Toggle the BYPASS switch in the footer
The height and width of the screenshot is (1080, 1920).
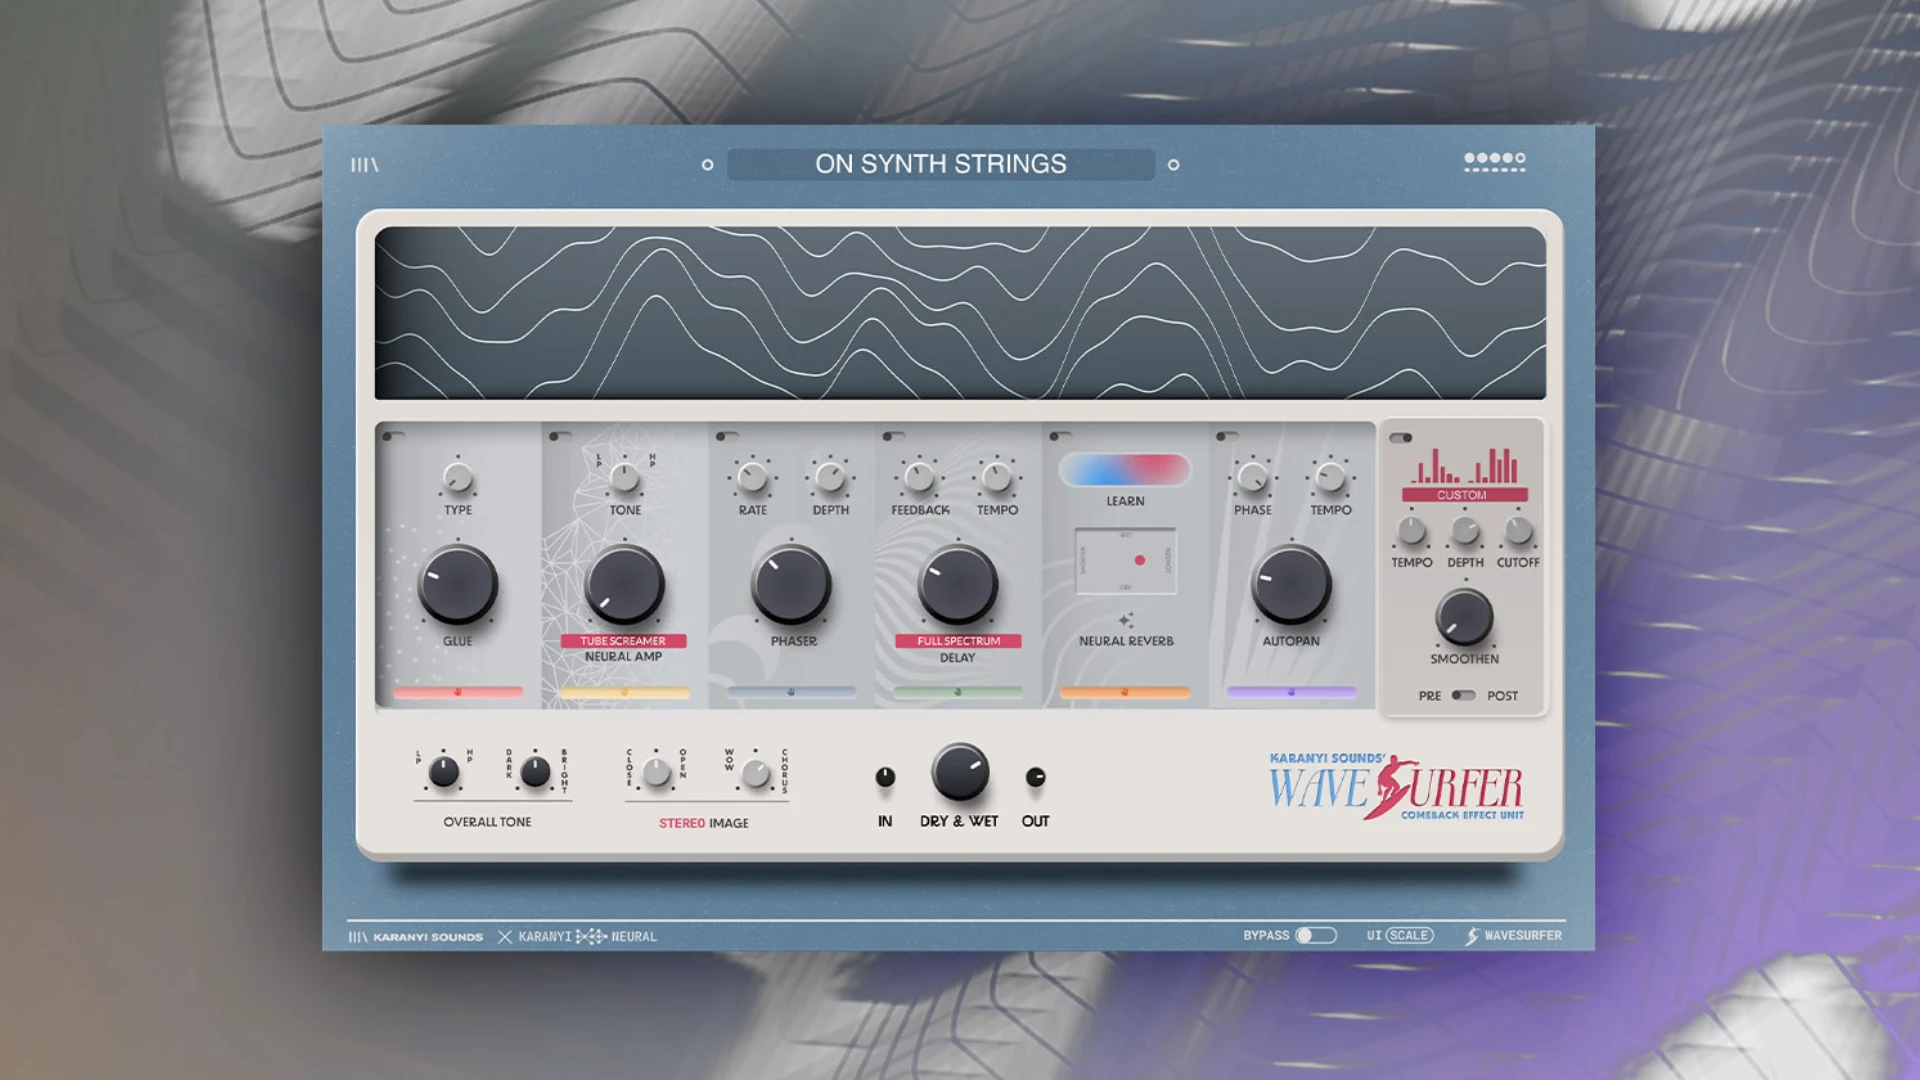click(1315, 935)
